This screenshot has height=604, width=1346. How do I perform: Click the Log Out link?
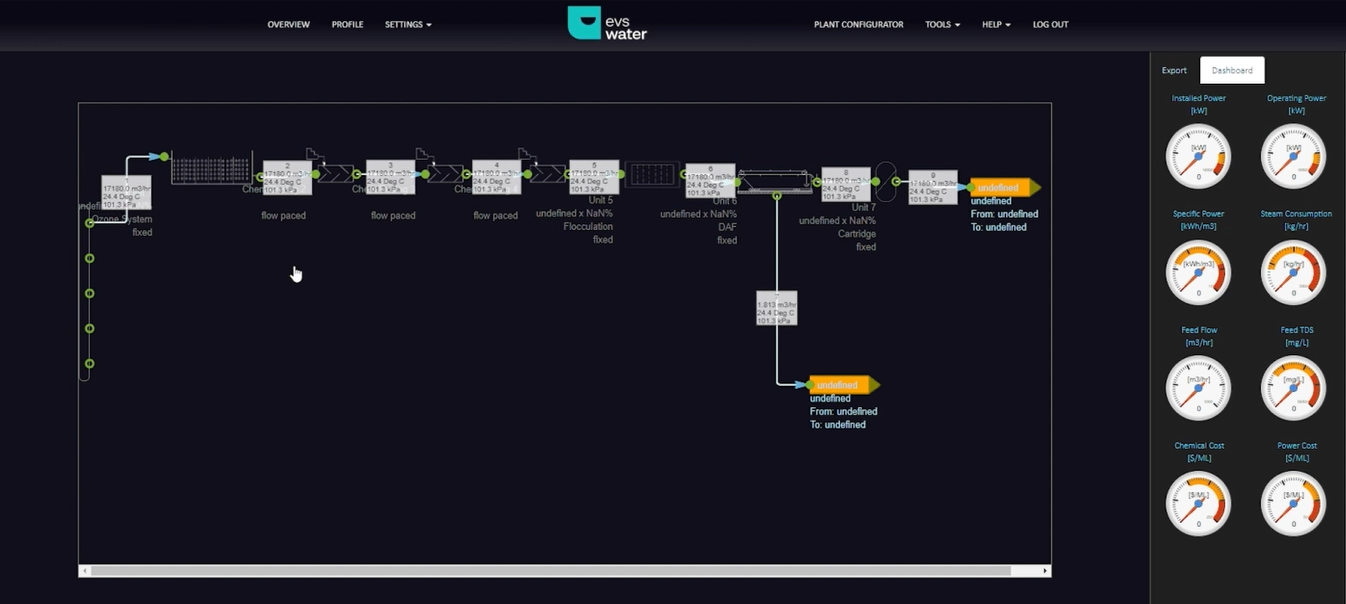1050,24
